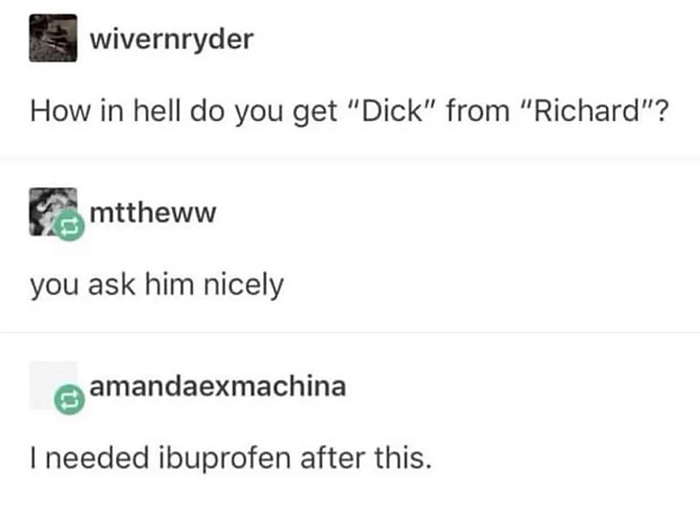700x512 pixels.
Task: Click the divider below mttheww's reply
Action: tap(350, 333)
